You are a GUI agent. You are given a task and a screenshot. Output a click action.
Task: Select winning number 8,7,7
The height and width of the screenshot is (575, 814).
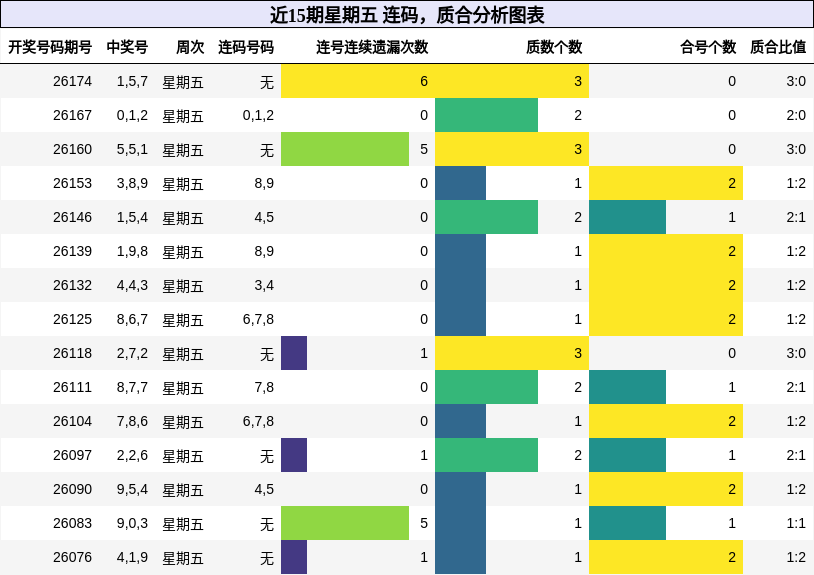click(x=132, y=387)
